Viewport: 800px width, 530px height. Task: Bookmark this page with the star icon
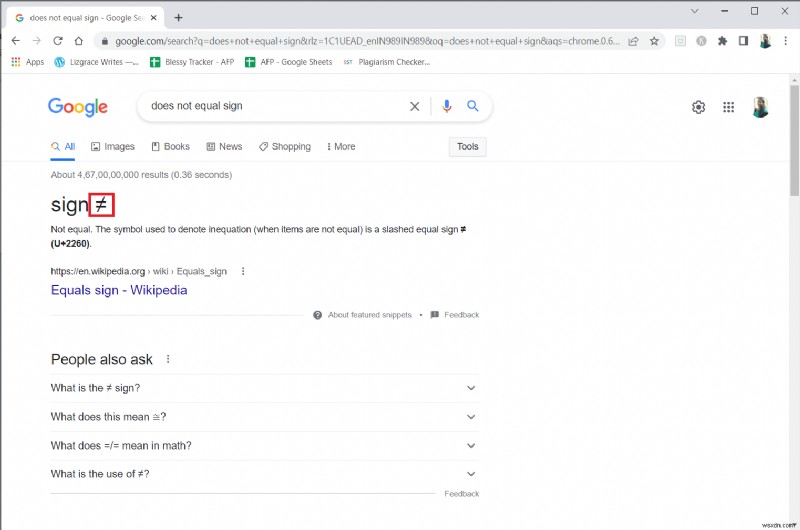pos(654,41)
